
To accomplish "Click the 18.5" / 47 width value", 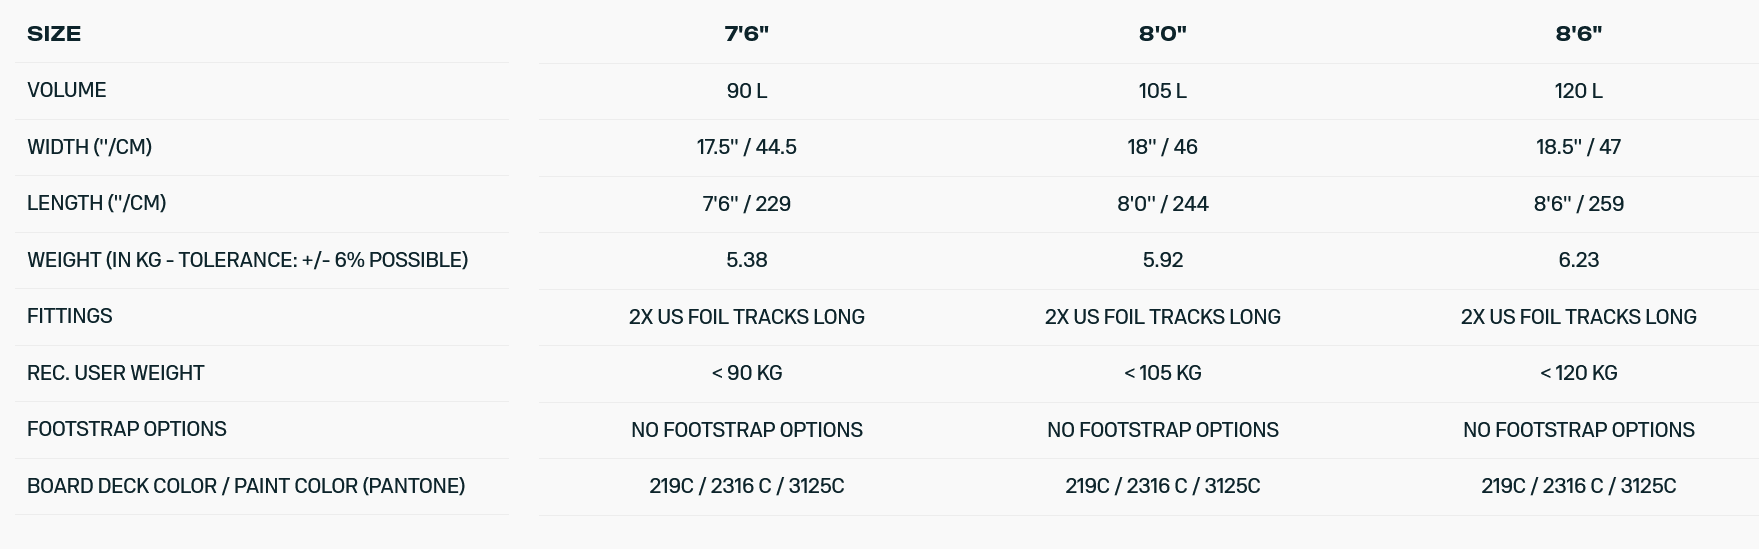I will click(x=1578, y=147).
